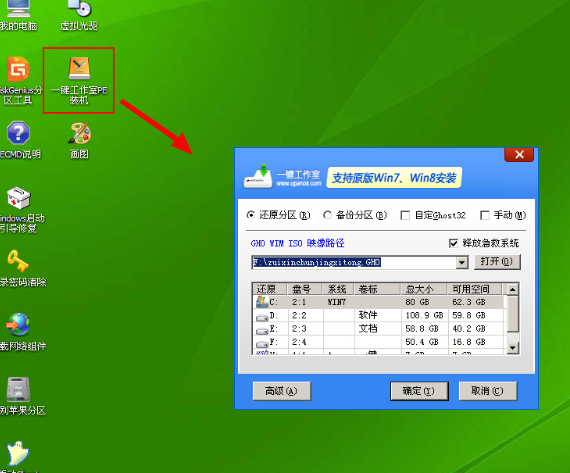570x473 pixels.
Task: Click the 取消 button
Action: point(488,391)
